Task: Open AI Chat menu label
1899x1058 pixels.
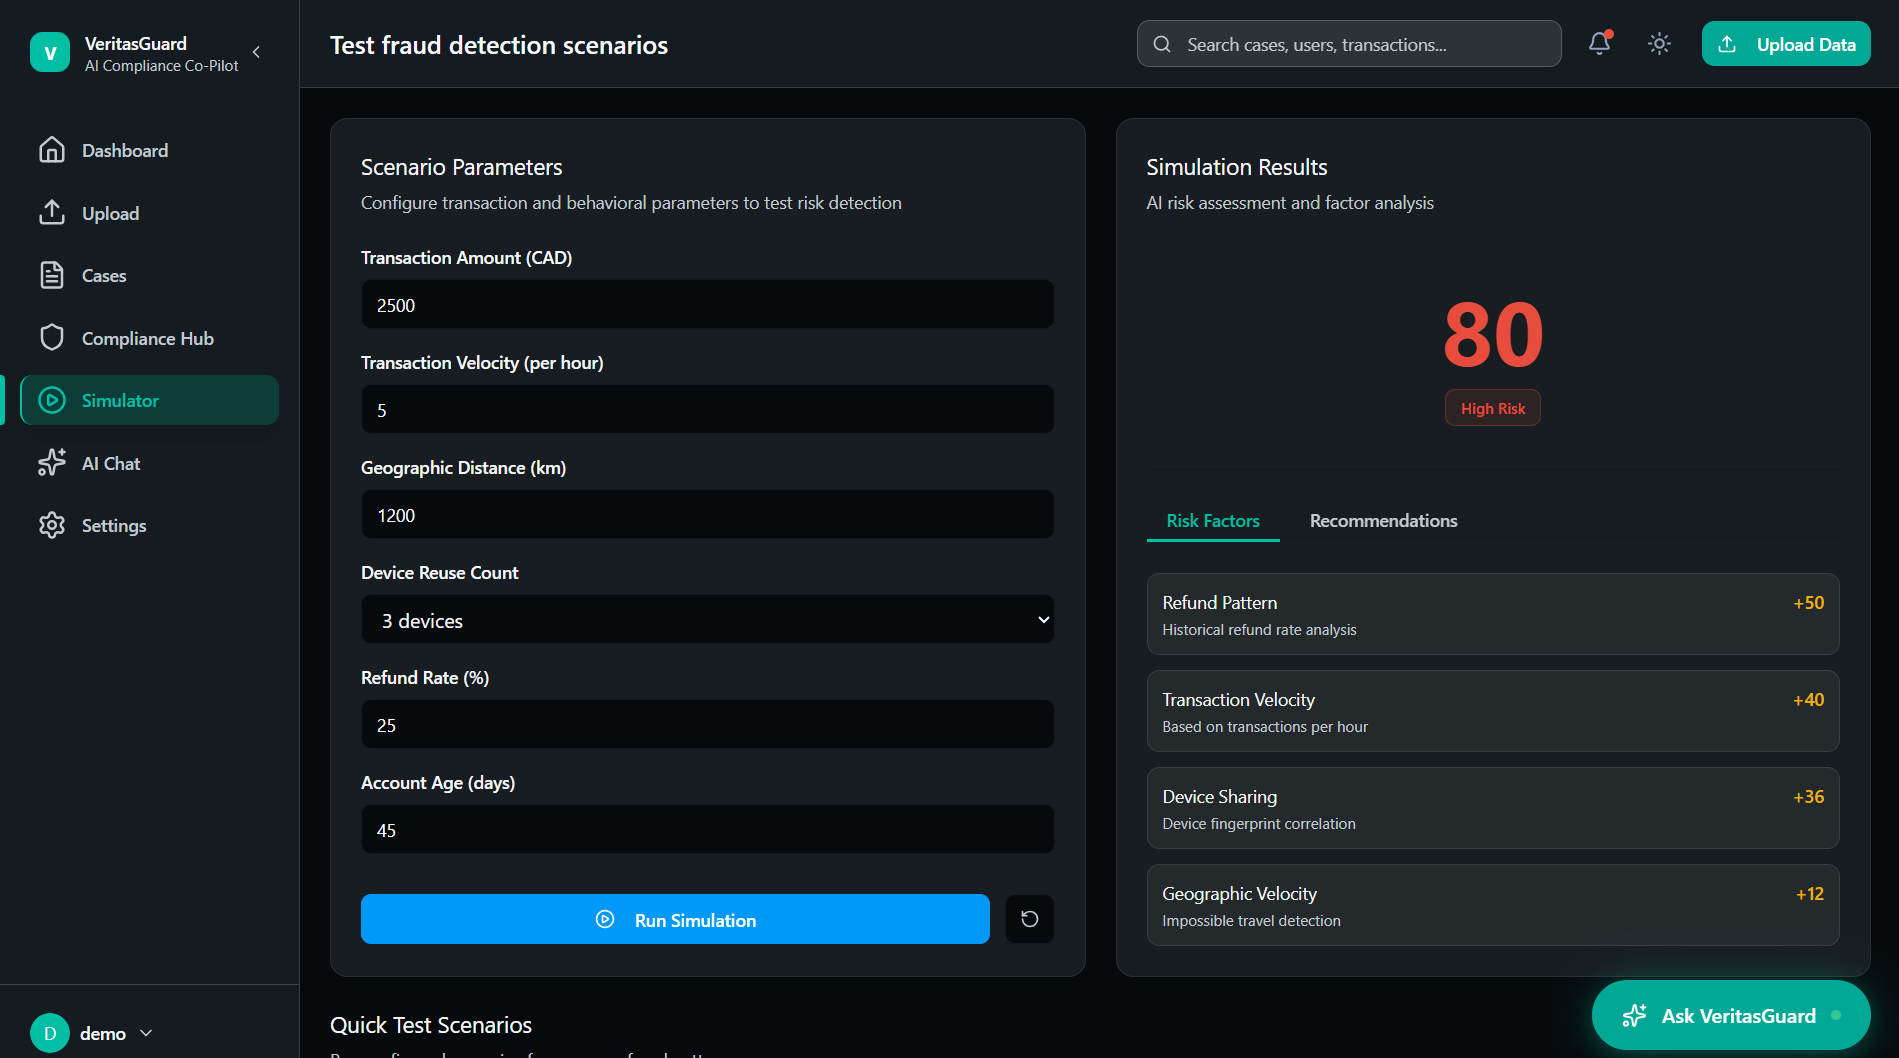Action: 111,464
